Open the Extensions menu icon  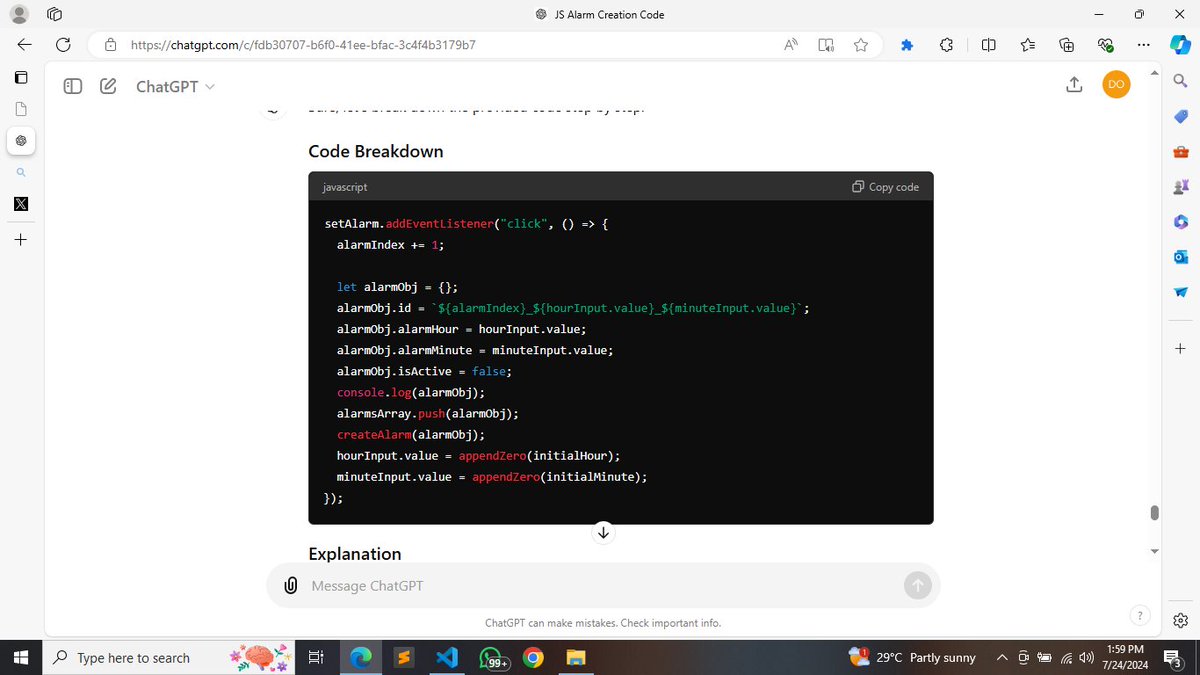[946, 45]
